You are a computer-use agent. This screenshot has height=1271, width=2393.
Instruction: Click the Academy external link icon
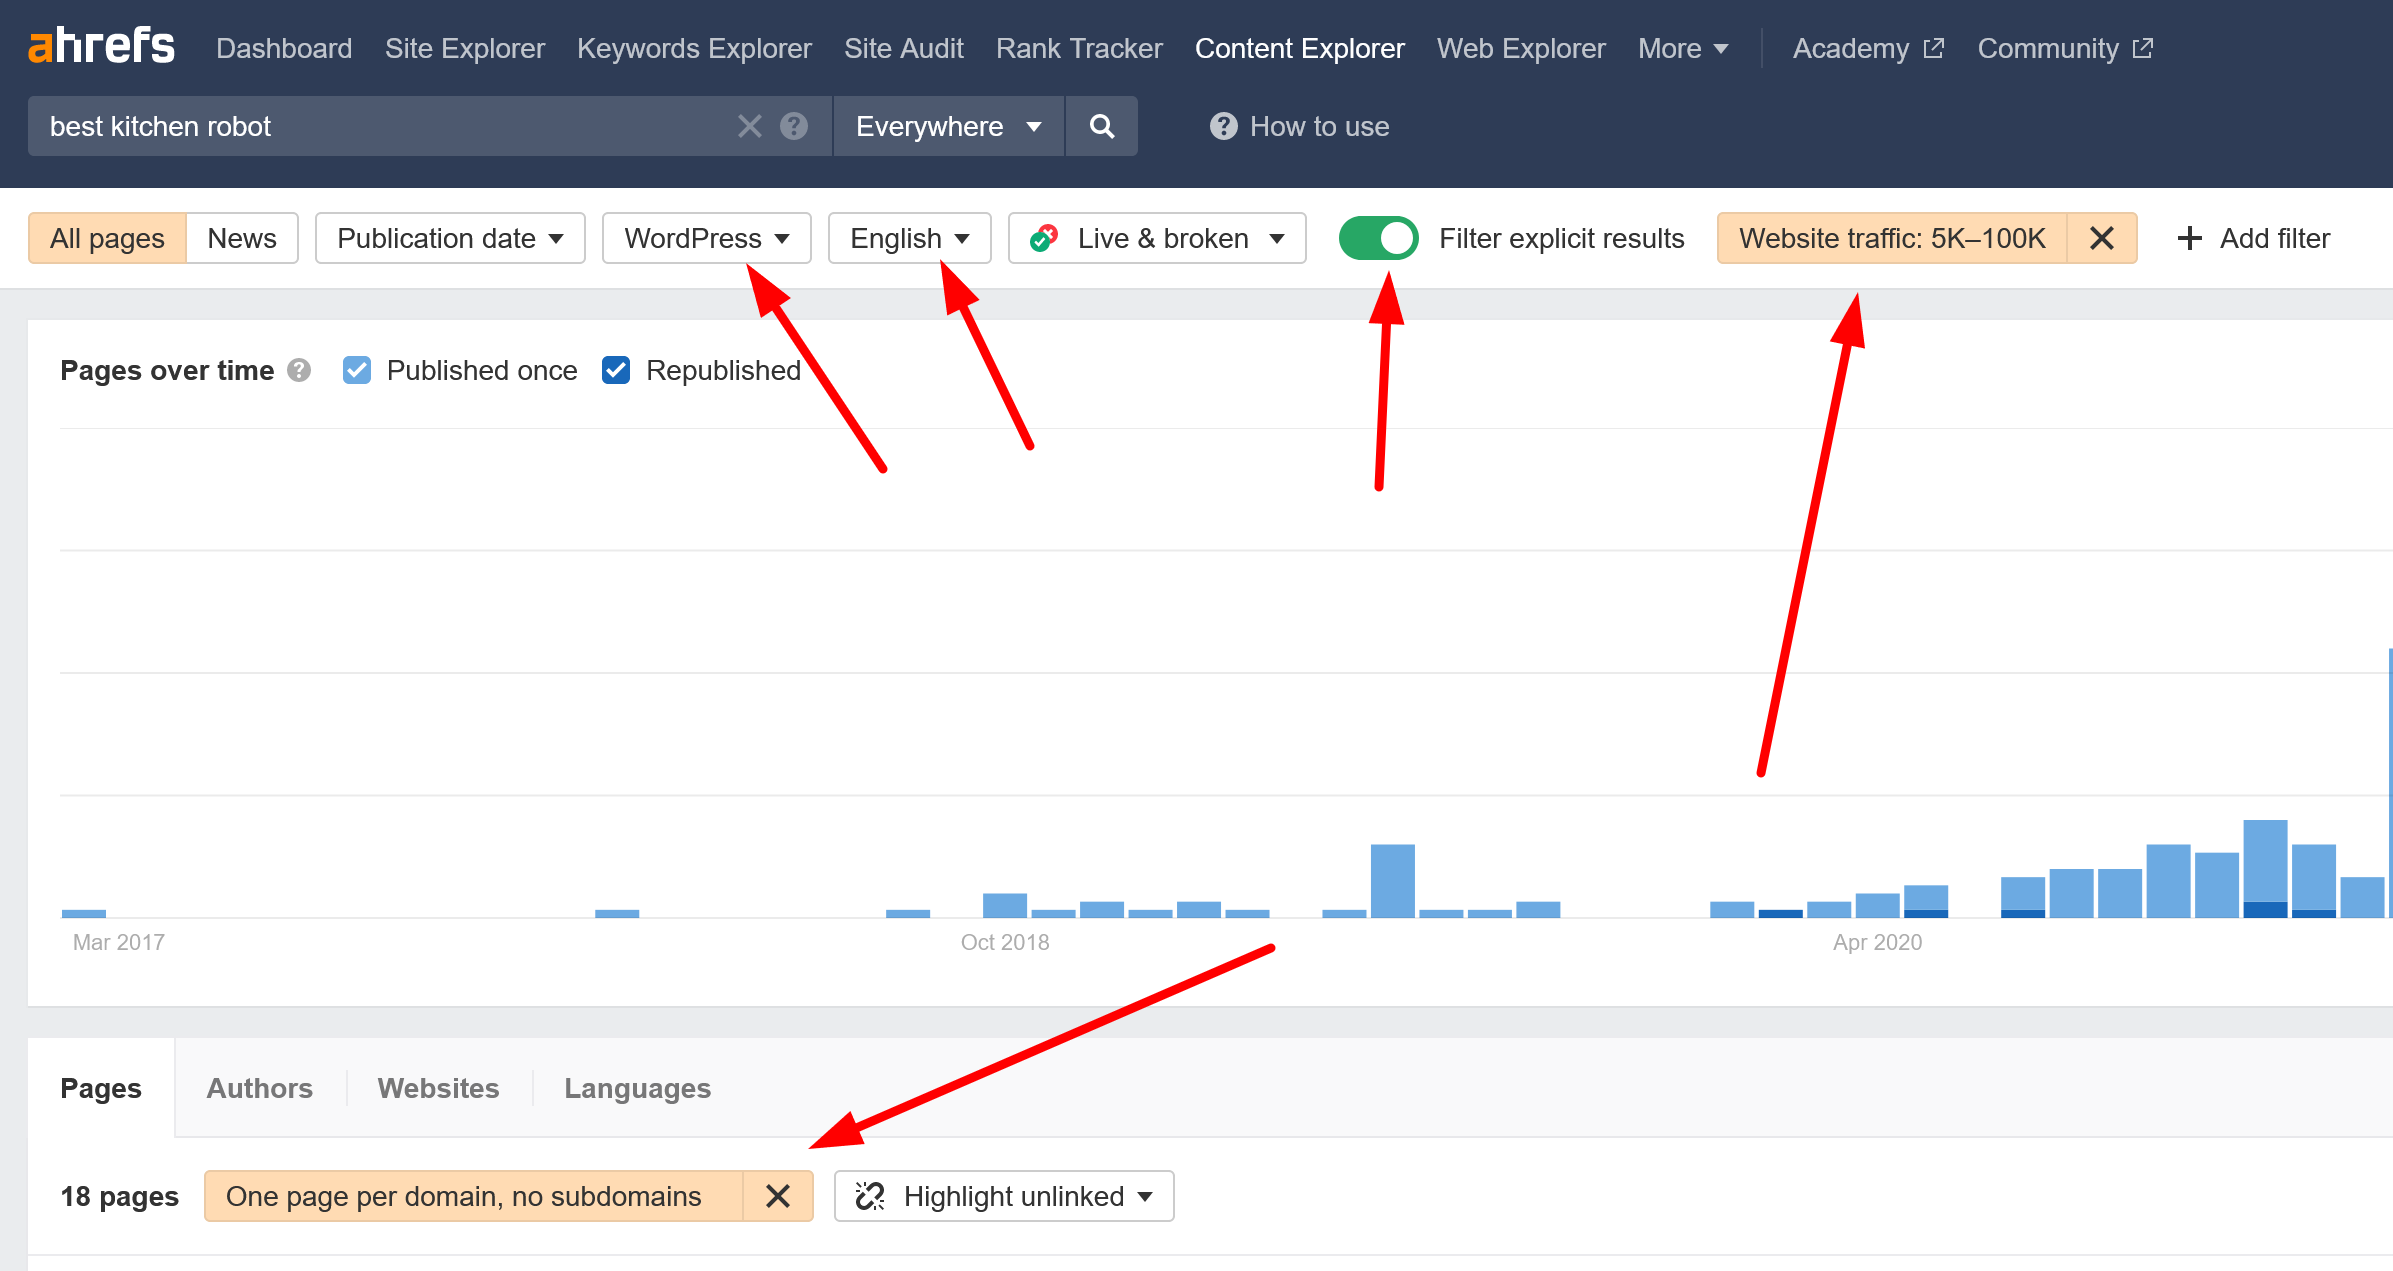(x=1934, y=48)
